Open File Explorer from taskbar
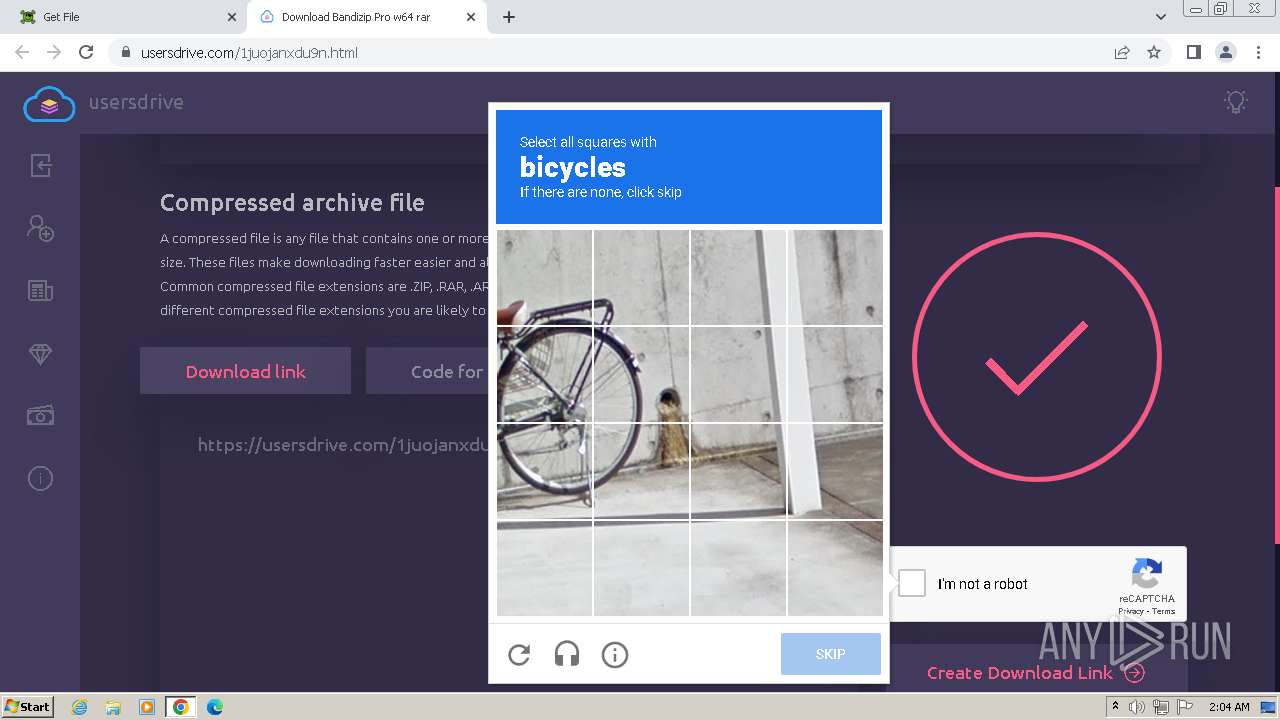This screenshot has height=720, width=1280. point(113,707)
